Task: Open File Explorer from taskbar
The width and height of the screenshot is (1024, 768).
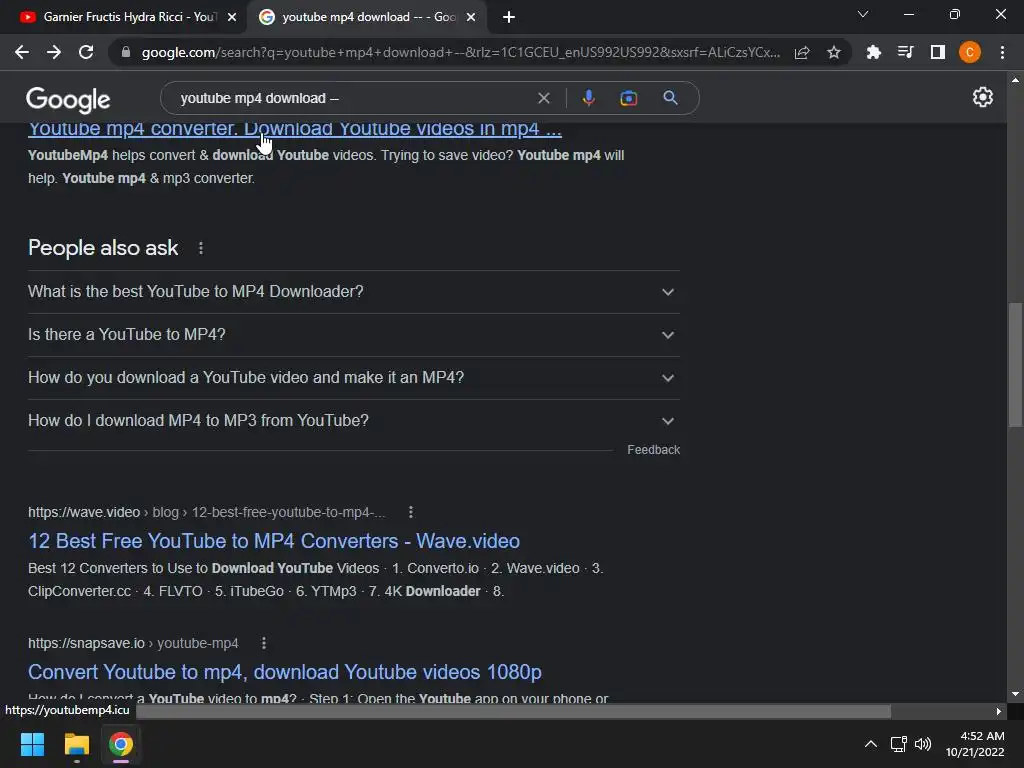Action: [76, 744]
